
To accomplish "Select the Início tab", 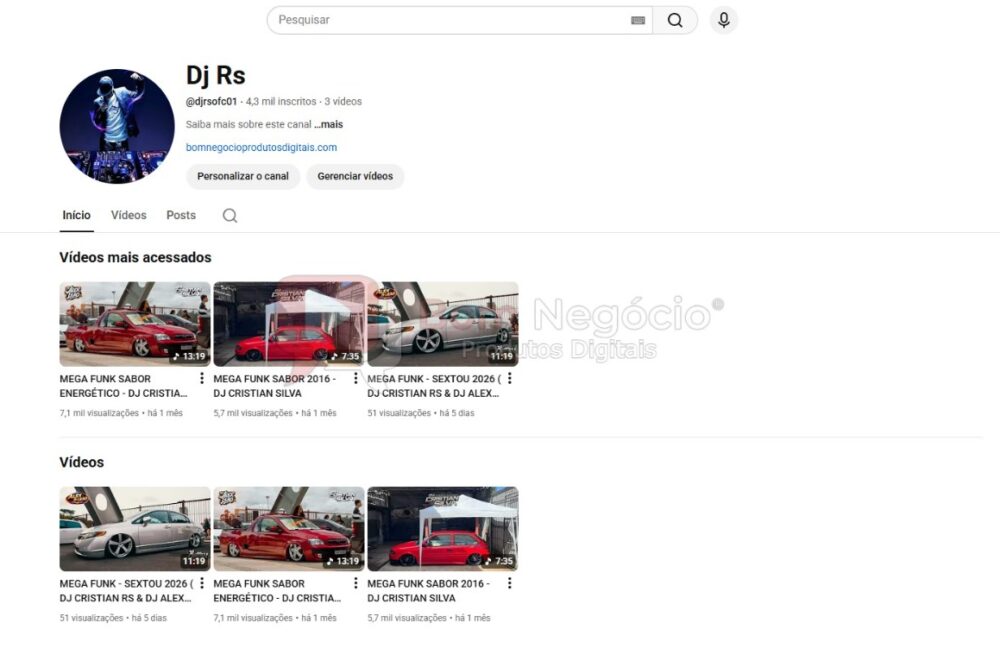I will tap(76, 216).
